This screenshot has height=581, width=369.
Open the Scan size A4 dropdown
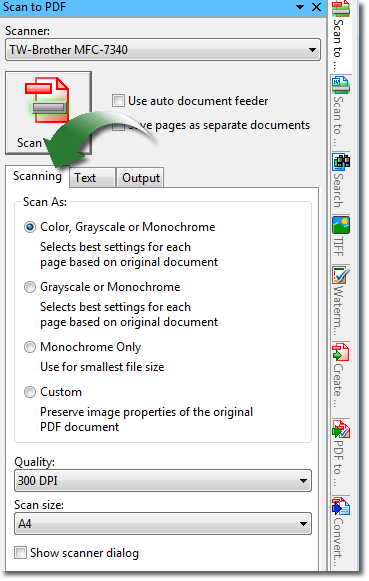163,524
